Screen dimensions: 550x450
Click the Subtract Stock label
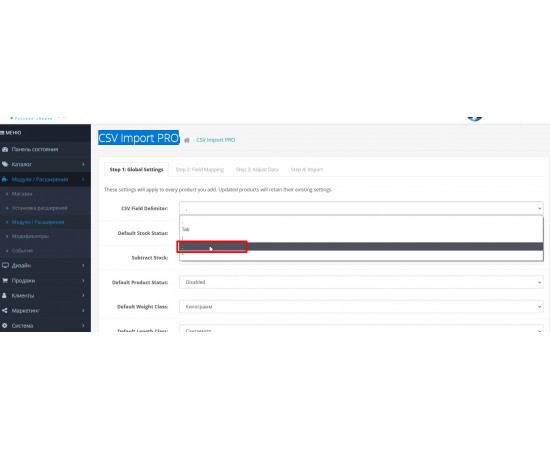150,258
